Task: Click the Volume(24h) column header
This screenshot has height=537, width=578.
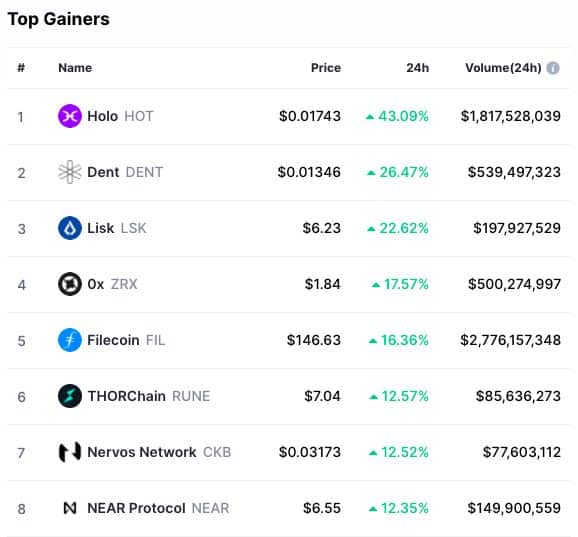Action: point(503,68)
